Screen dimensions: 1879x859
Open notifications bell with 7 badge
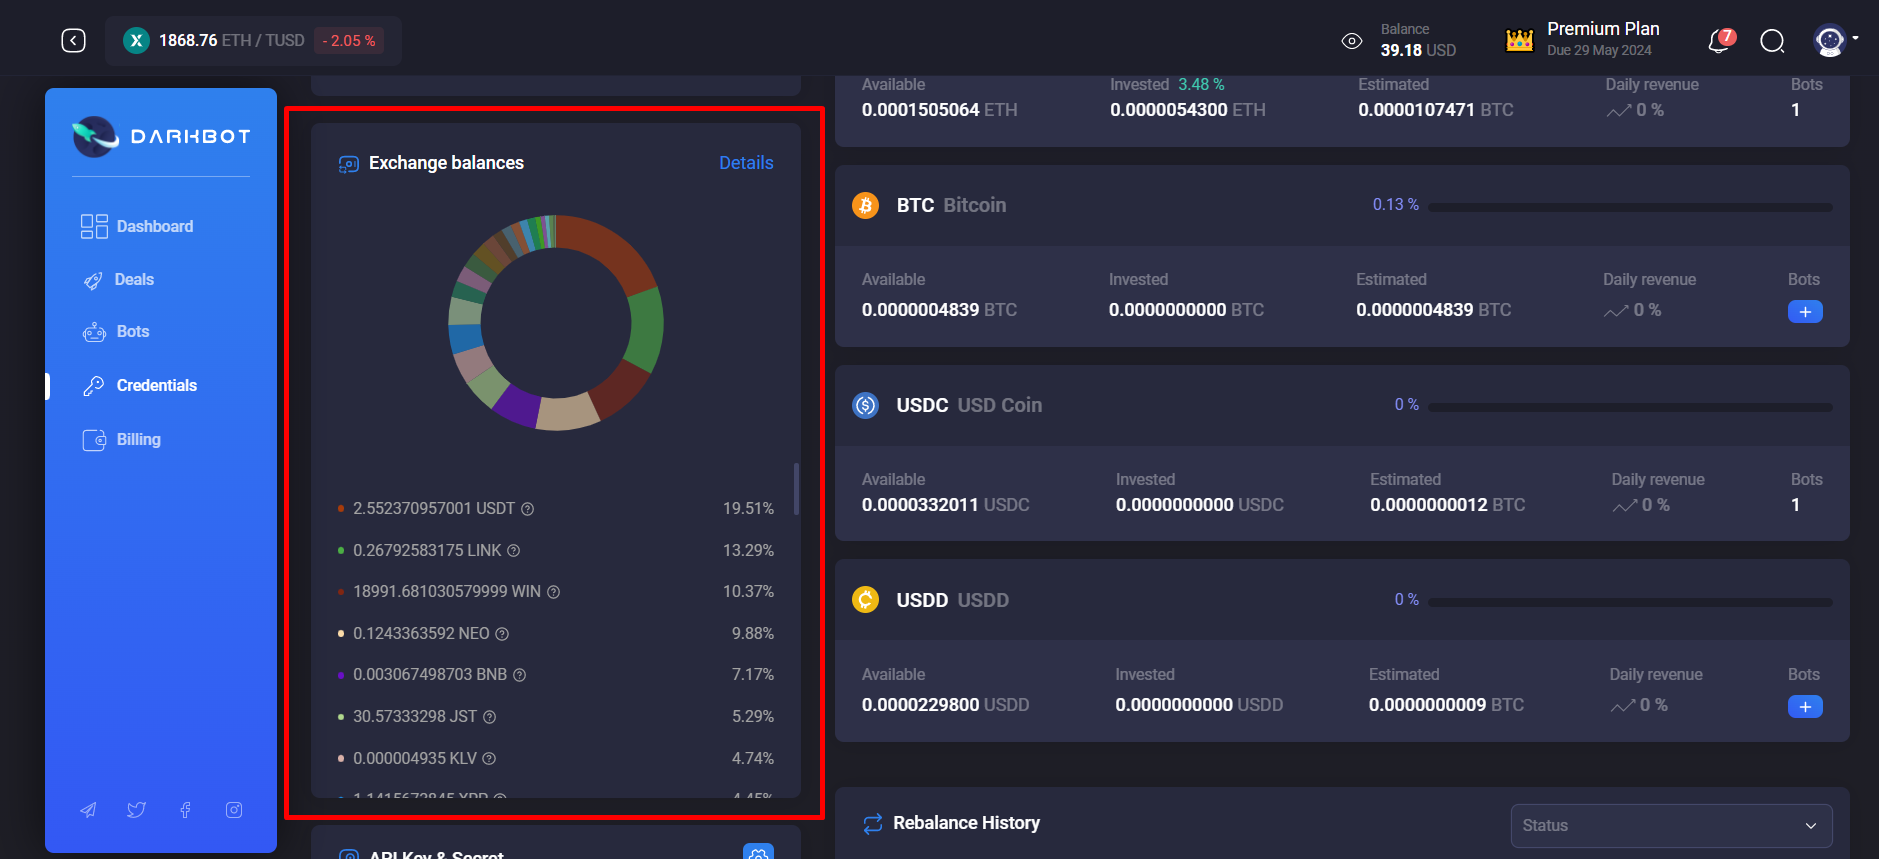click(1720, 40)
